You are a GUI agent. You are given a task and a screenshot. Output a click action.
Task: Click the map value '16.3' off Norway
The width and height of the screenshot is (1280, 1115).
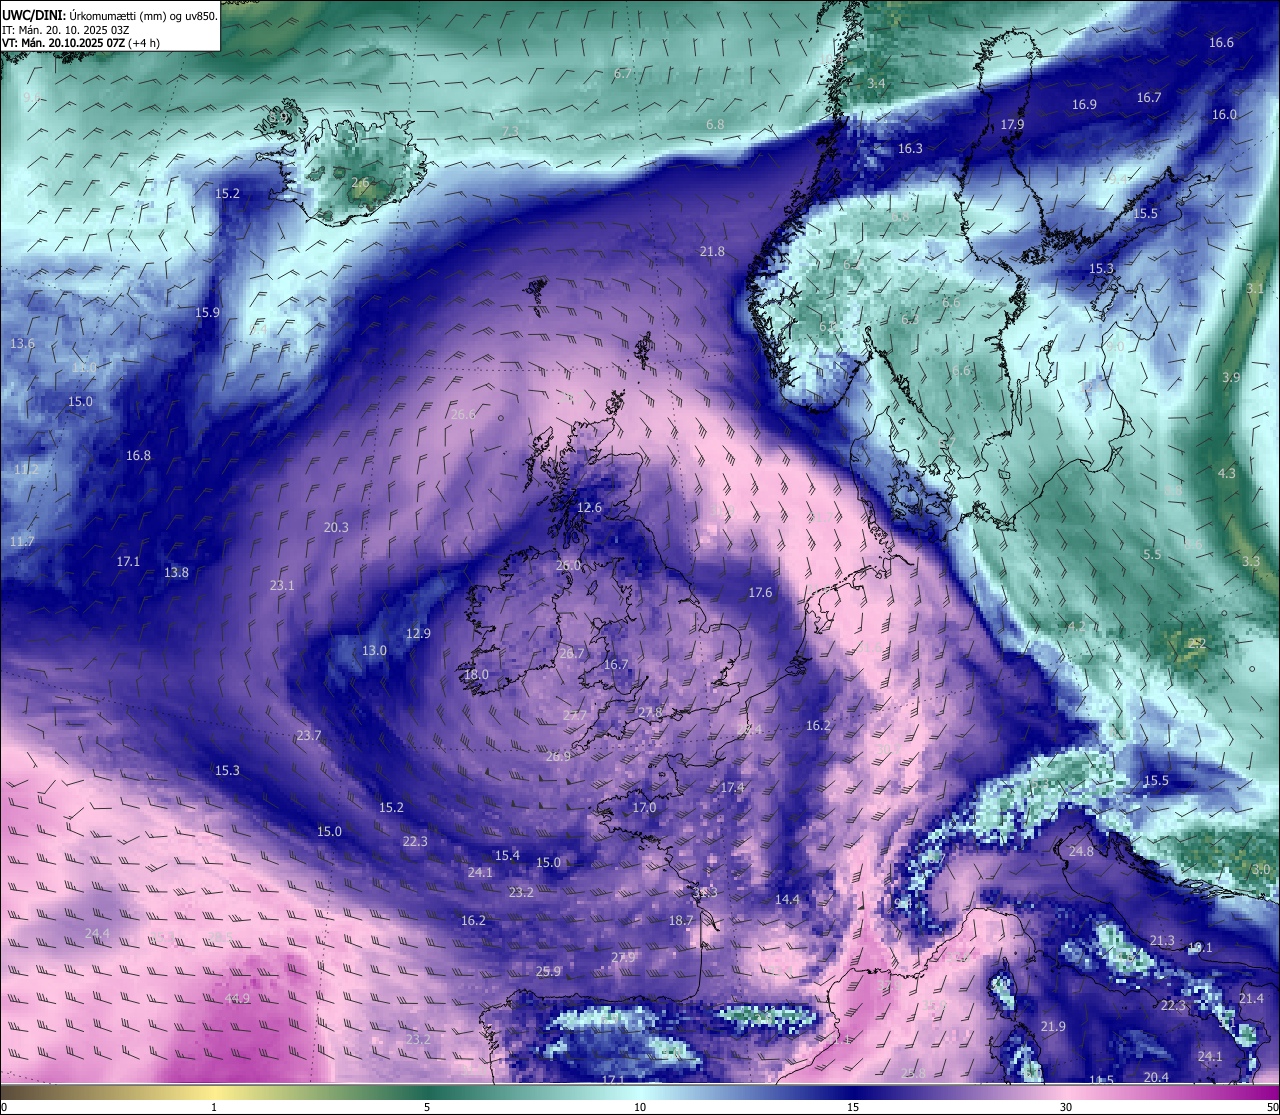point(910,149)
